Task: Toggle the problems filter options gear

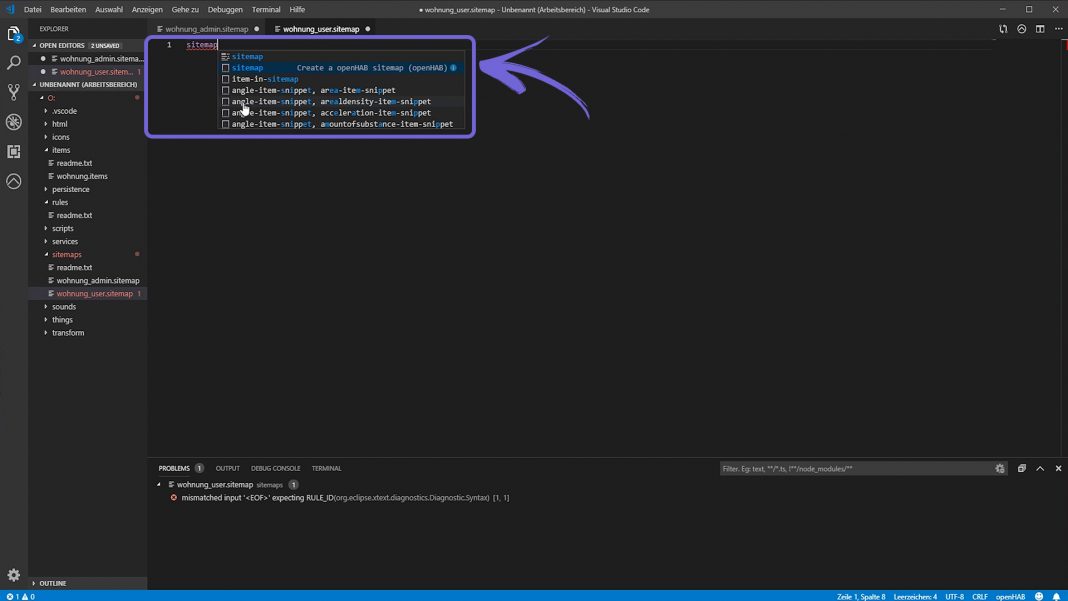Action: pos(1000,468)
